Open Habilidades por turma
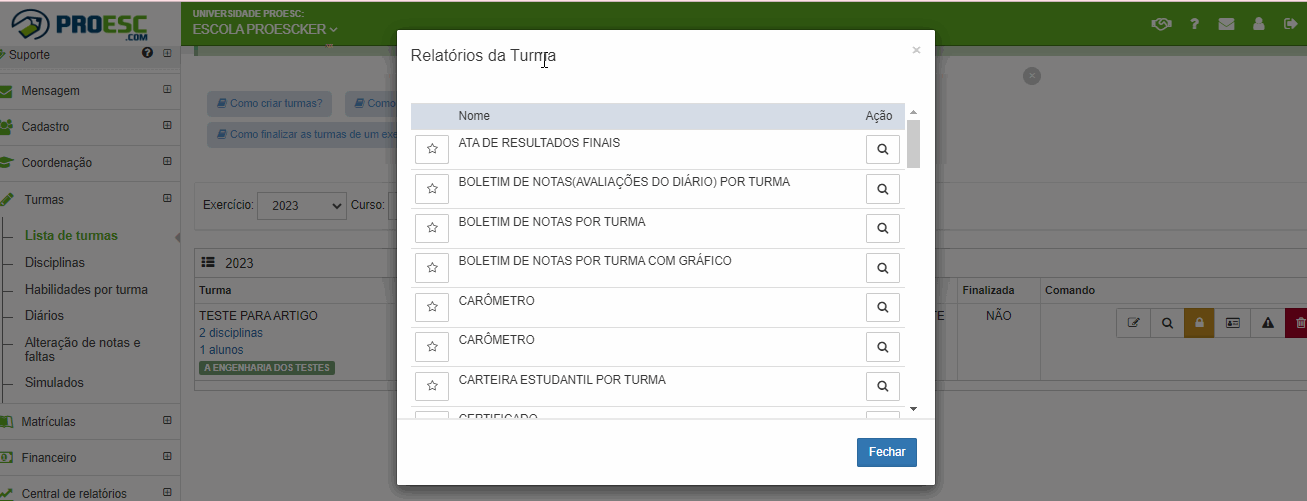Image resolution: width=1307 pixels, height=501 pixels. click(86, 290)
